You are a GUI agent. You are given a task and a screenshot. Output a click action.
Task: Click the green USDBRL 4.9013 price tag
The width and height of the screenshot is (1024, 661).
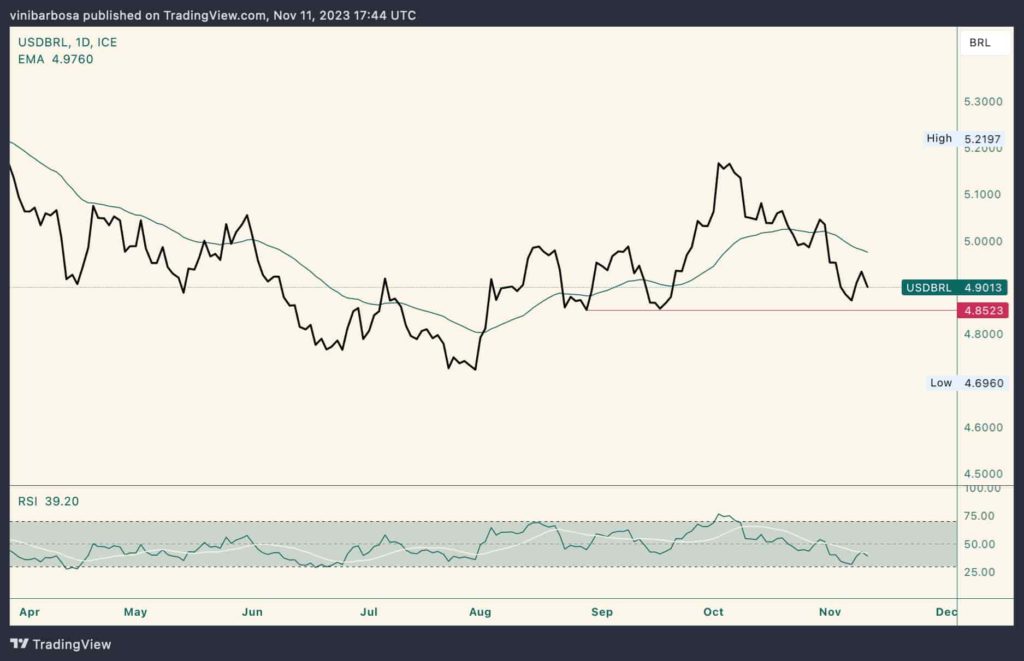(x=954, y=287)
